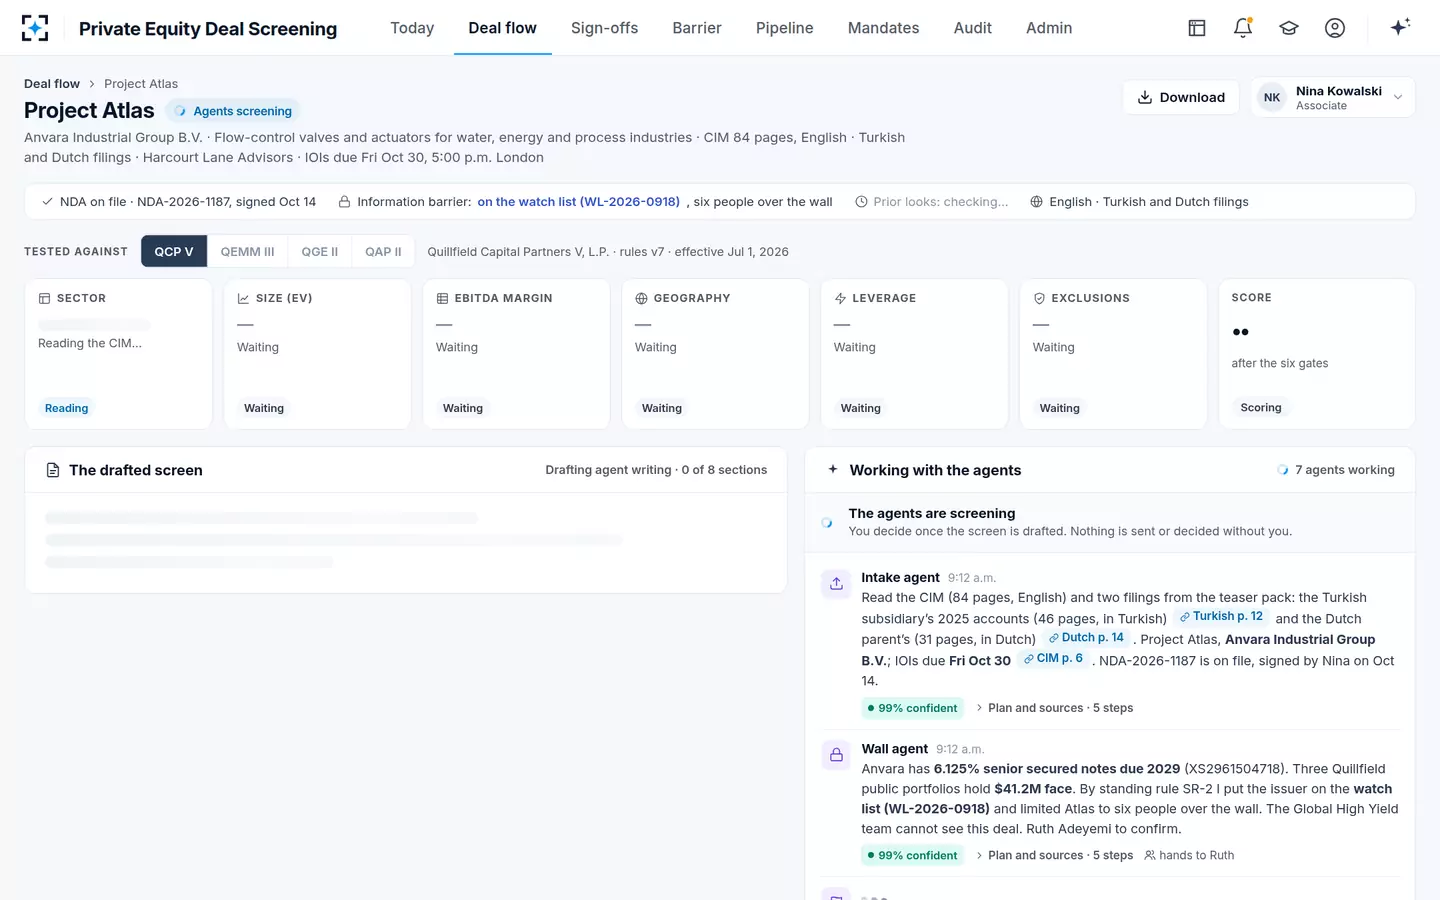Screen dimensions: 1440x900
Task: Select the QEMM III fund toggle
Action: pyautogui.click(x=247, y=252)
